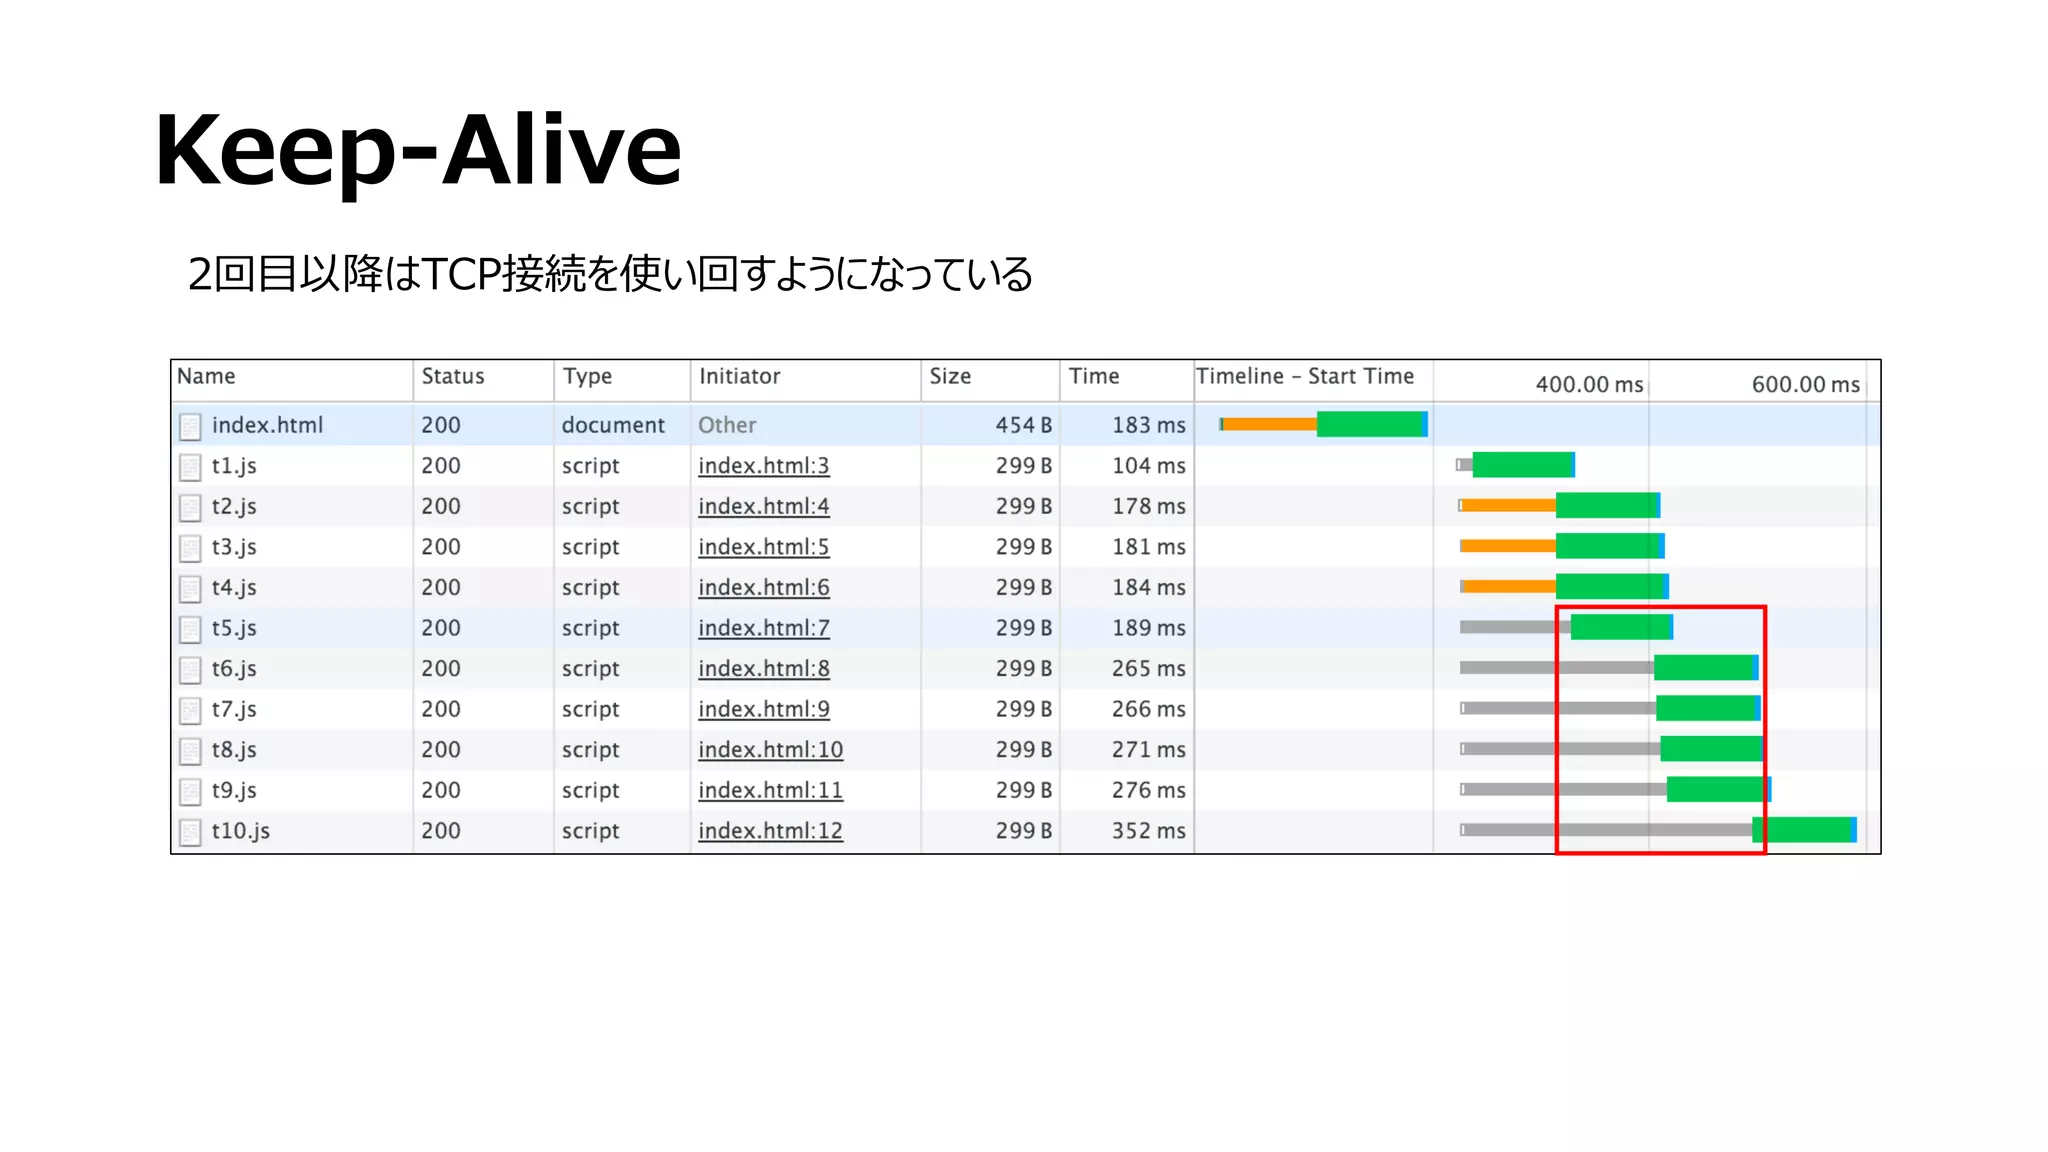
Task: Click the file icon beside t8.js
Action: coord(190,751)
